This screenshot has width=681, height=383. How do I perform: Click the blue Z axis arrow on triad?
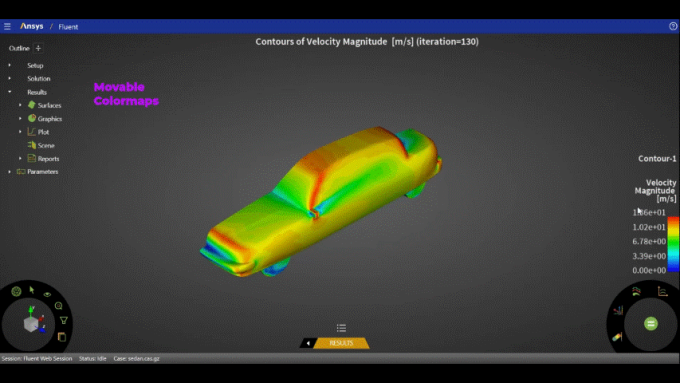coord(42,330)
